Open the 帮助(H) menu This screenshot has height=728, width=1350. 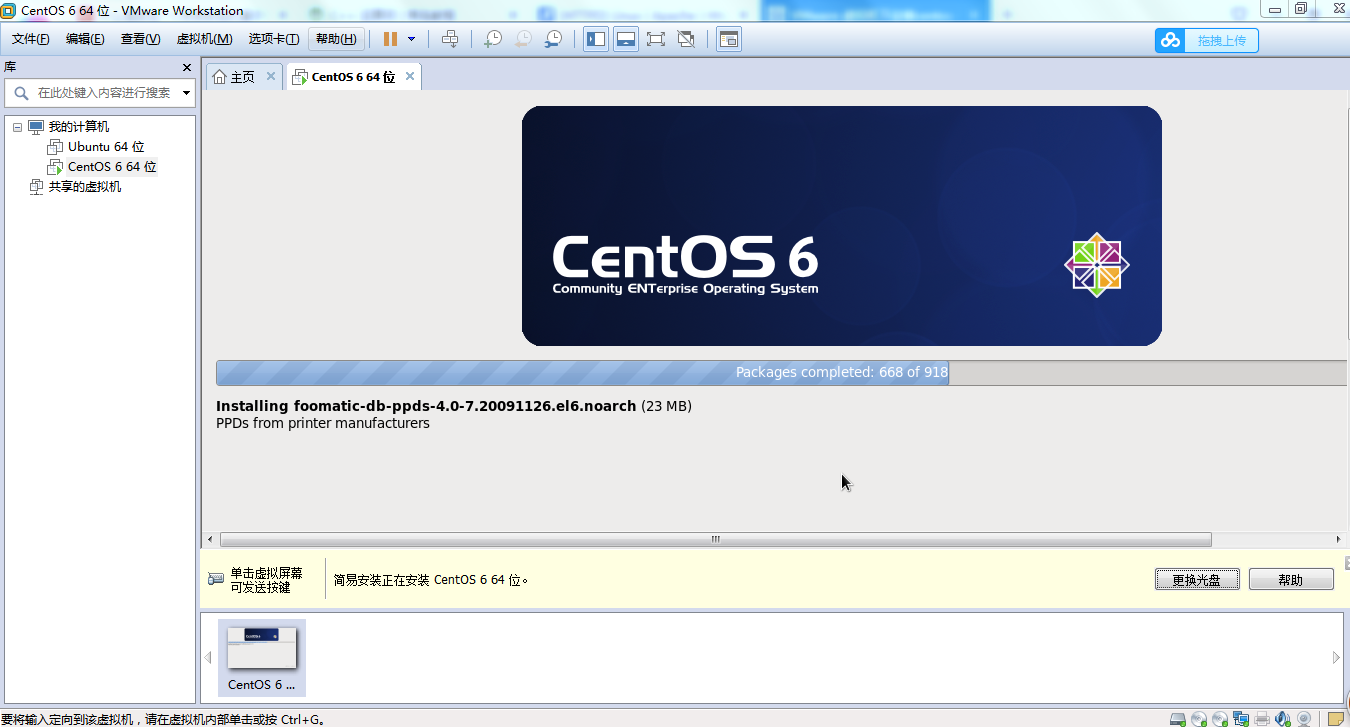335,39
